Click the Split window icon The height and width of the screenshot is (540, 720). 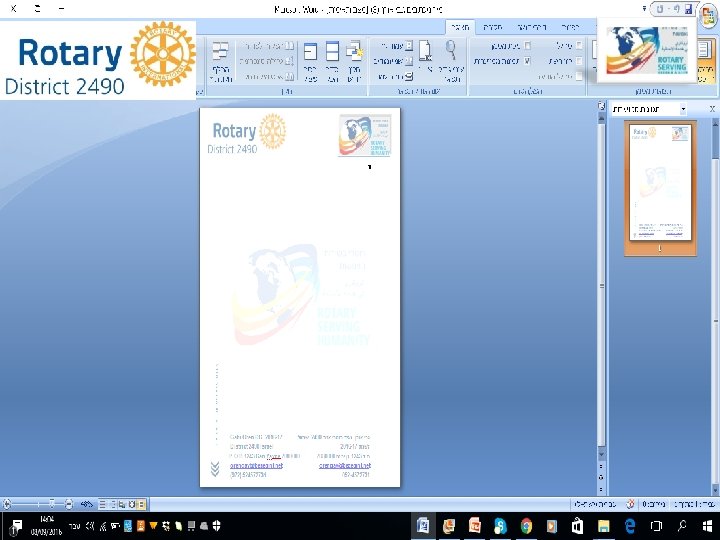tap(310, 60)
